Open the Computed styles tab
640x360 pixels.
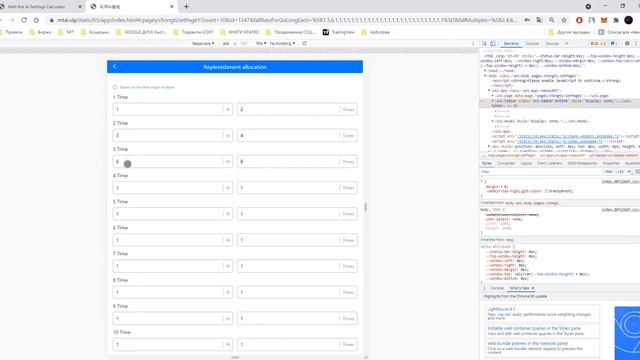[x=506, y=163]
